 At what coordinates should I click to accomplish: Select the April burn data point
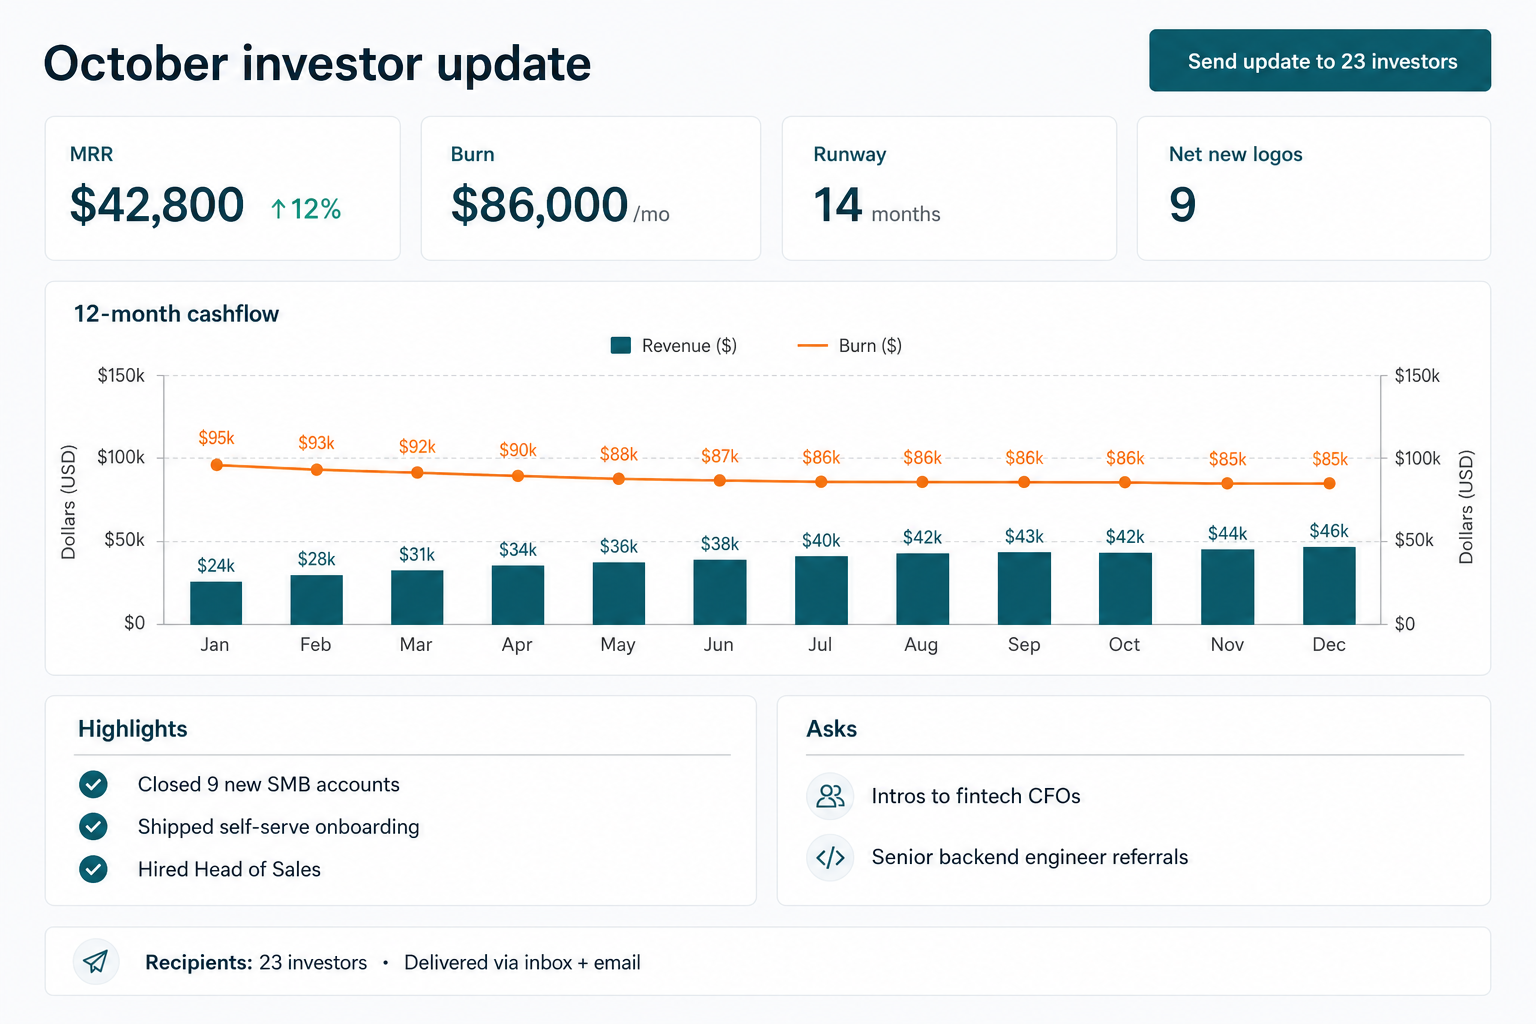click(518, 476)
